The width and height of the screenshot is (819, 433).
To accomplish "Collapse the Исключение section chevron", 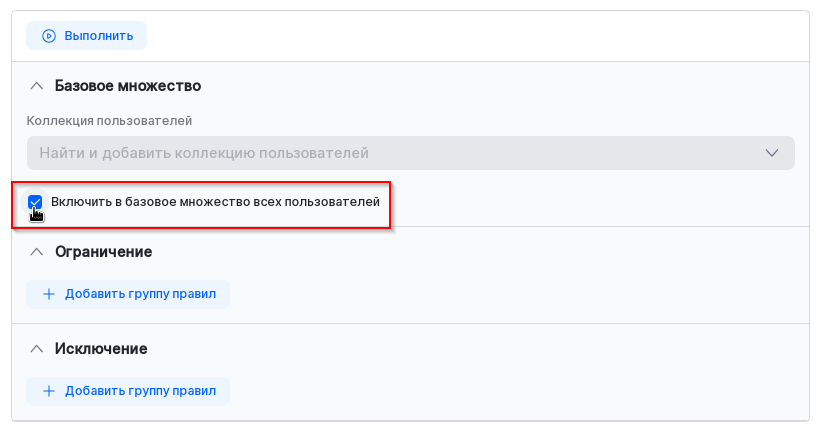I will [37, 349].
